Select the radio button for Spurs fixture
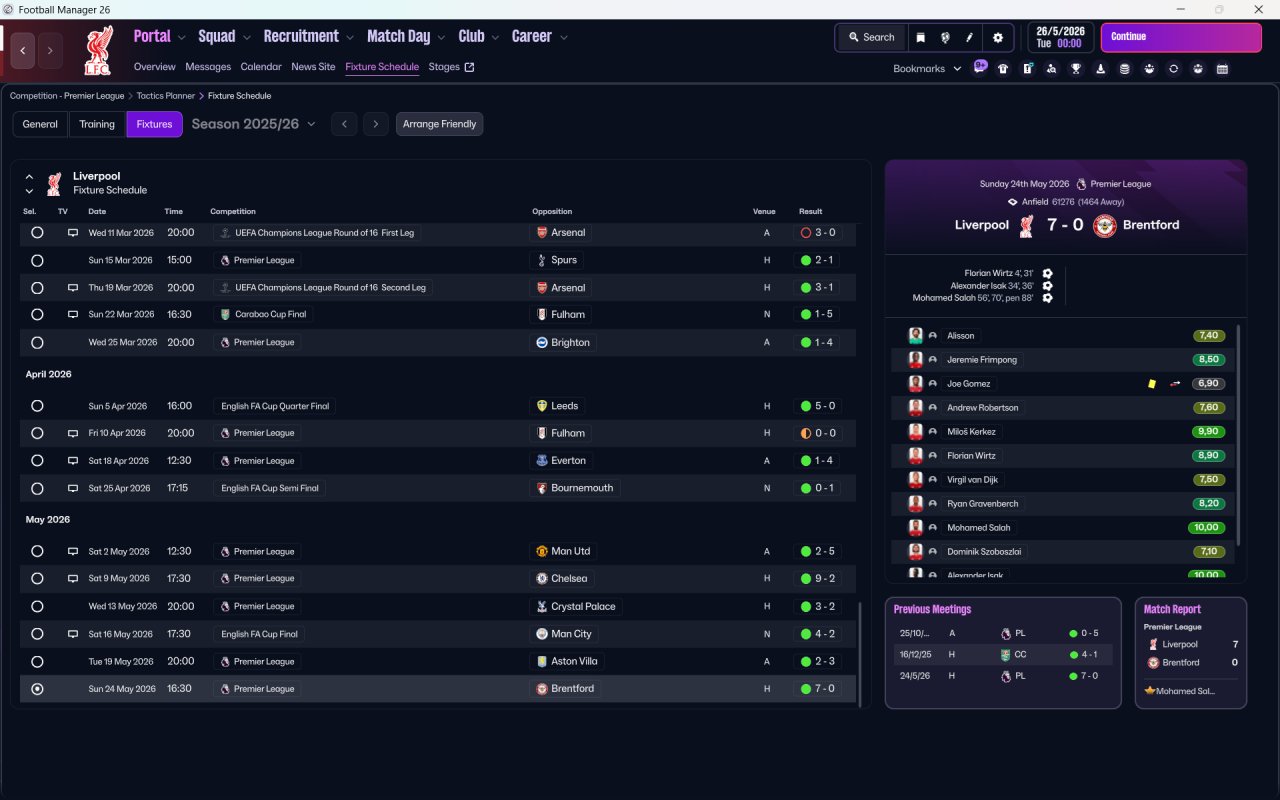The width and height of the screenshot is (1280, 800). click(37, 260)
